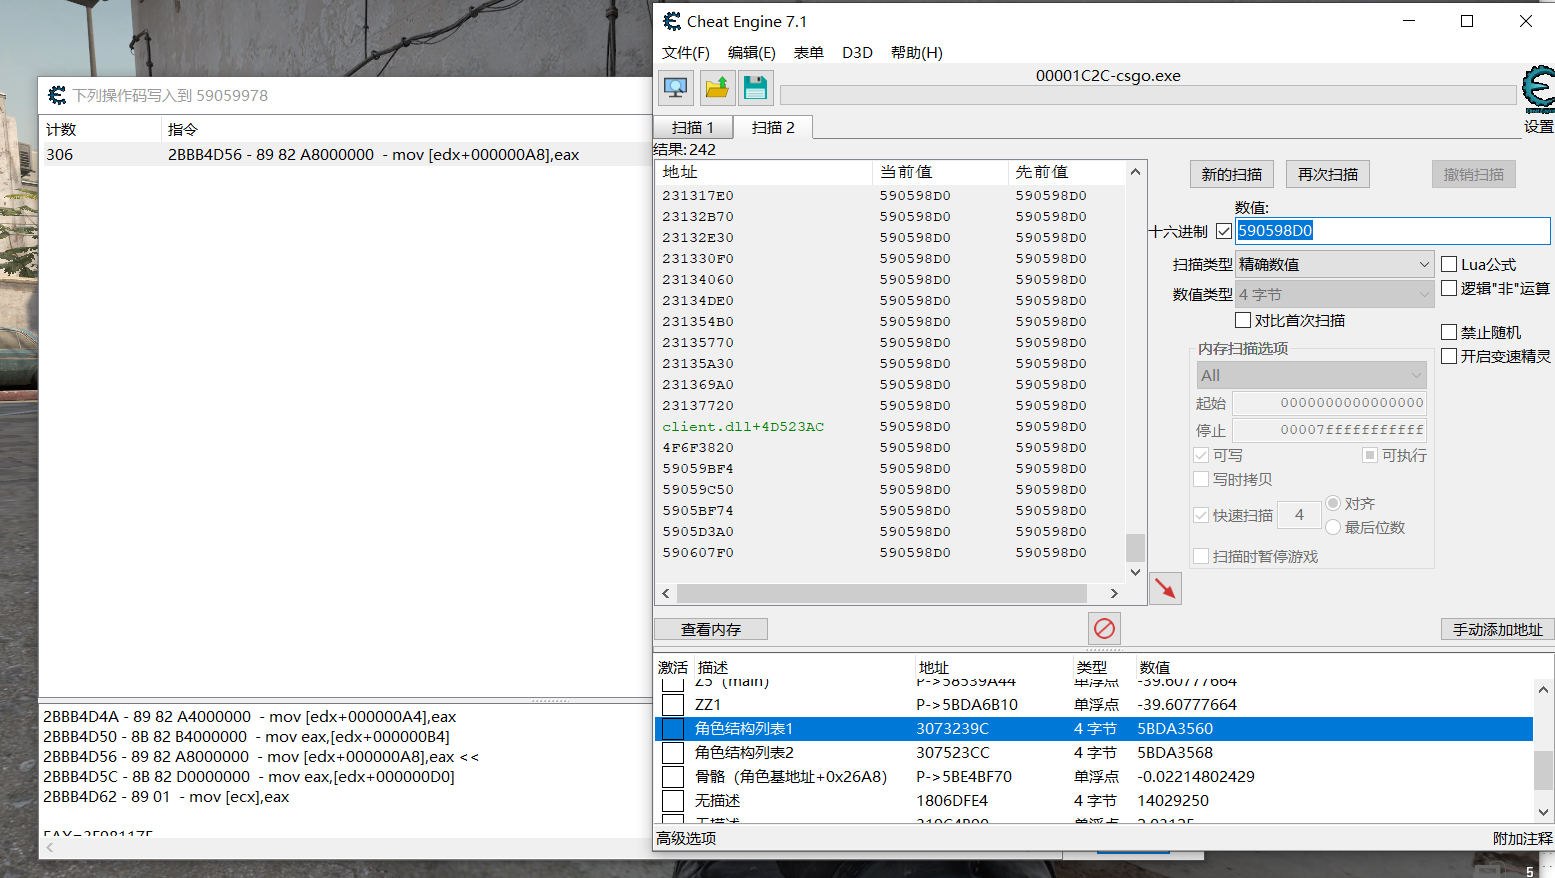1555x878 pixels.
Task: Click the fast scan alignment value field
Action: point(1299,515)
